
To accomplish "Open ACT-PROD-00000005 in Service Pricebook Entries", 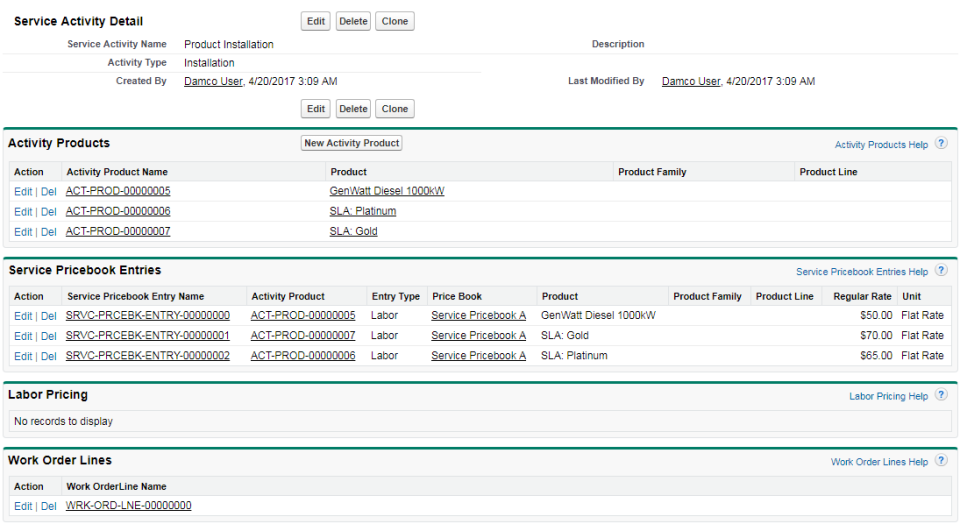I will [303, 315].
